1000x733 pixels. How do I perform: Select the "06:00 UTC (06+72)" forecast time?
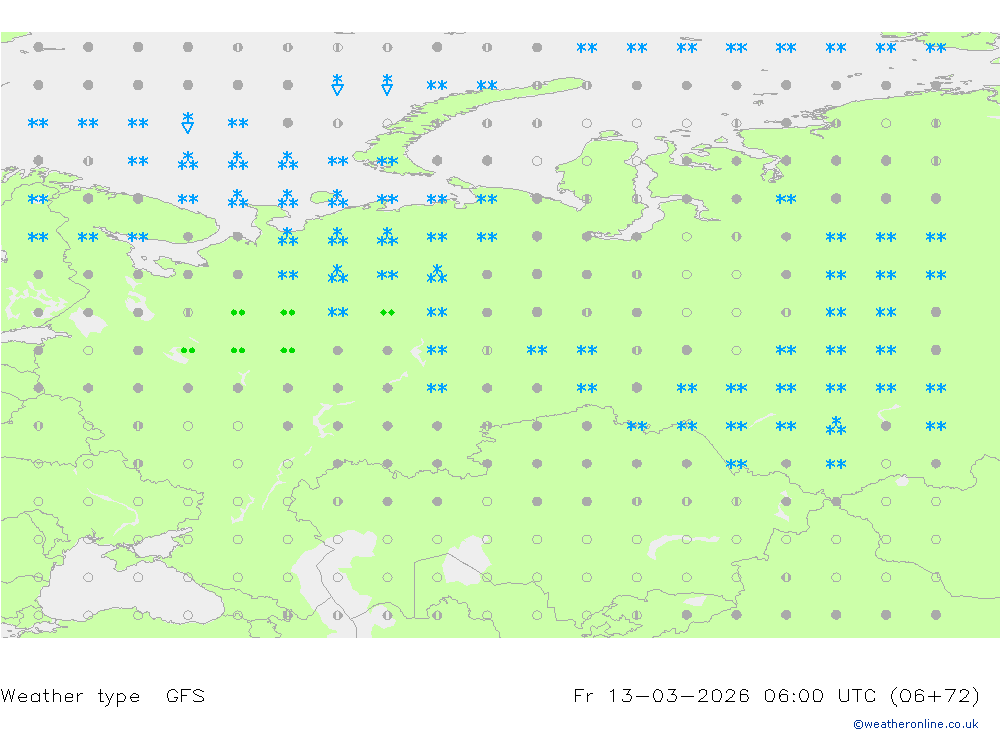pos(872,695)
